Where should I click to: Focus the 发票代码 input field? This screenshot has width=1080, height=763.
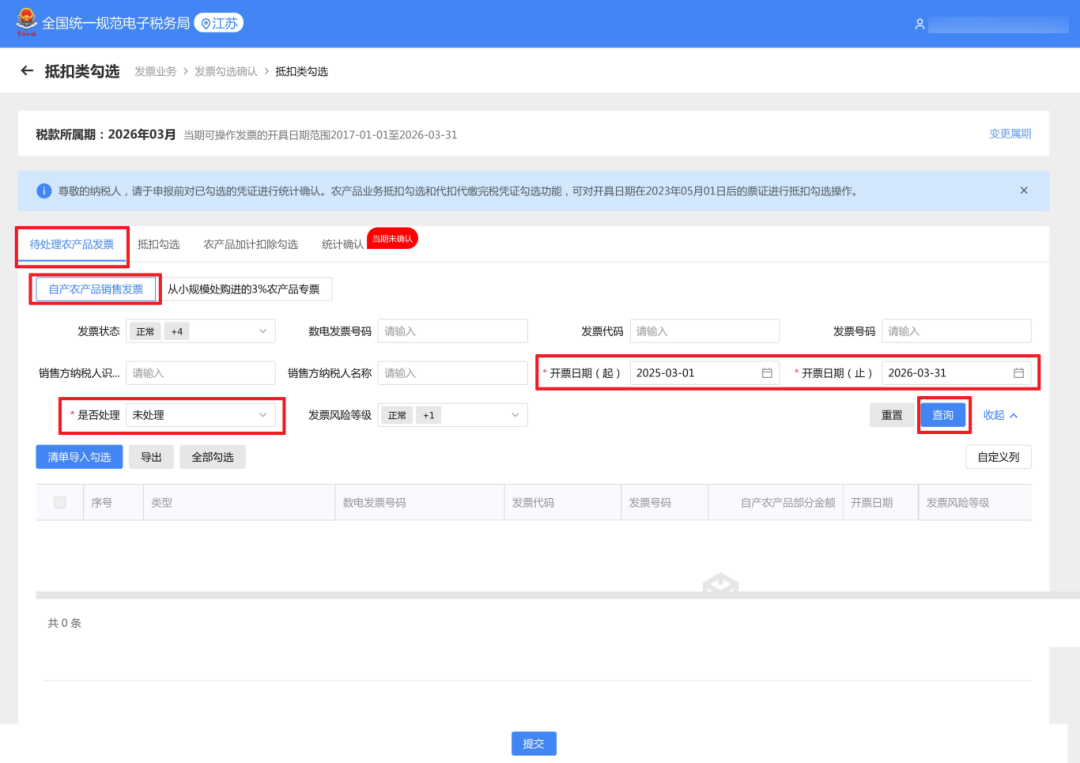point(705,331)
